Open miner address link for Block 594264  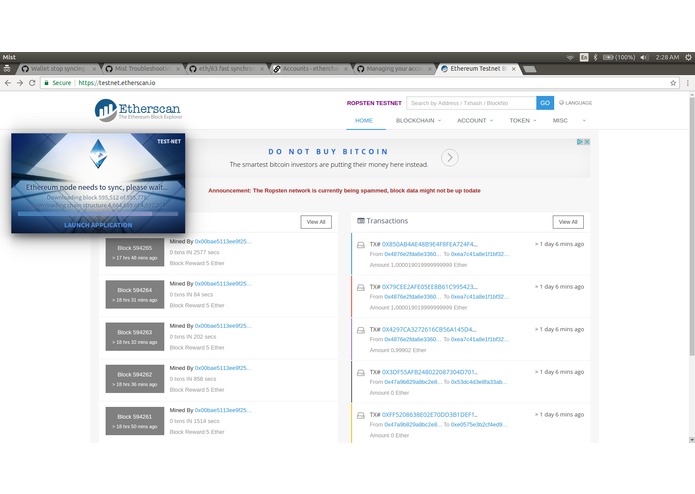point(223,284)
